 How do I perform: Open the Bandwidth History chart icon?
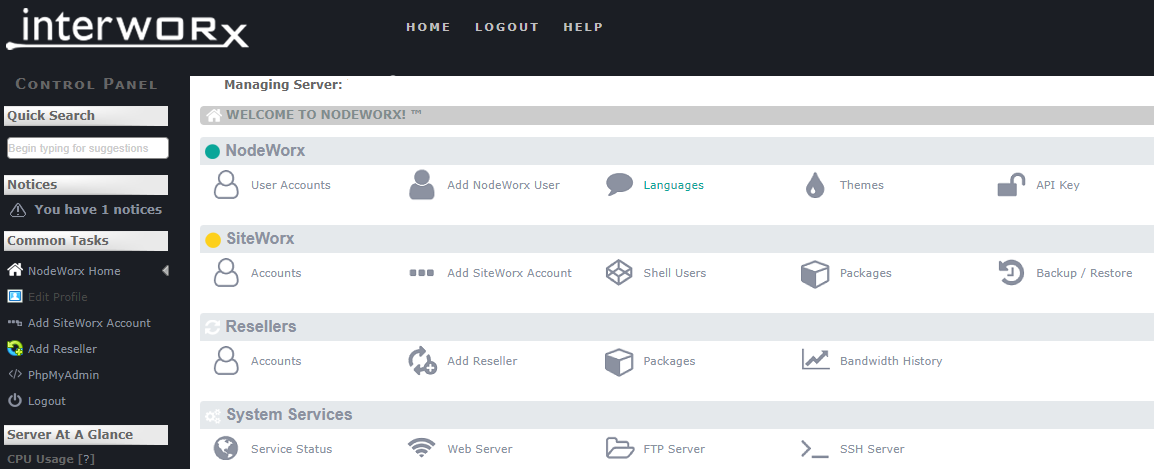coord(815,361)
